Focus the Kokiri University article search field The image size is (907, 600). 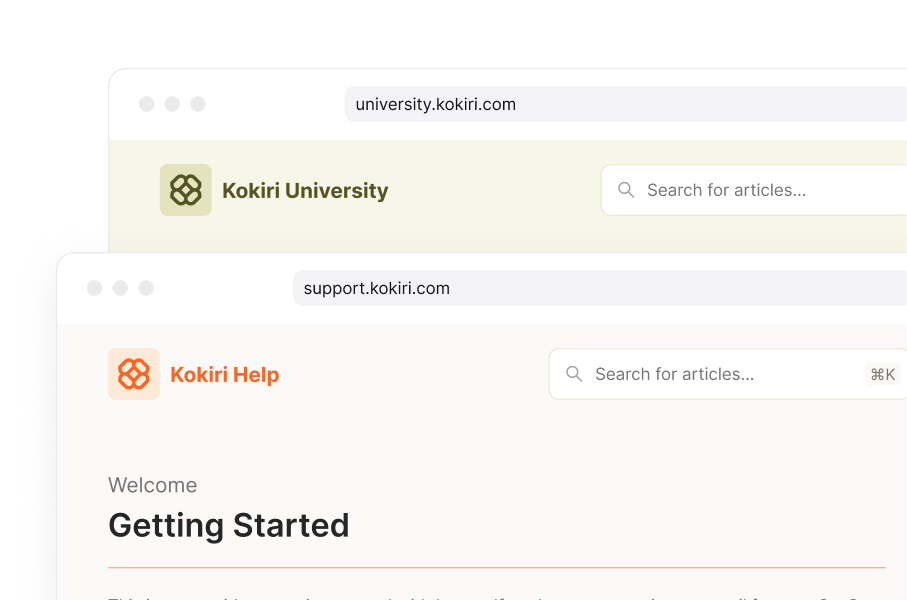click(754, 190)
